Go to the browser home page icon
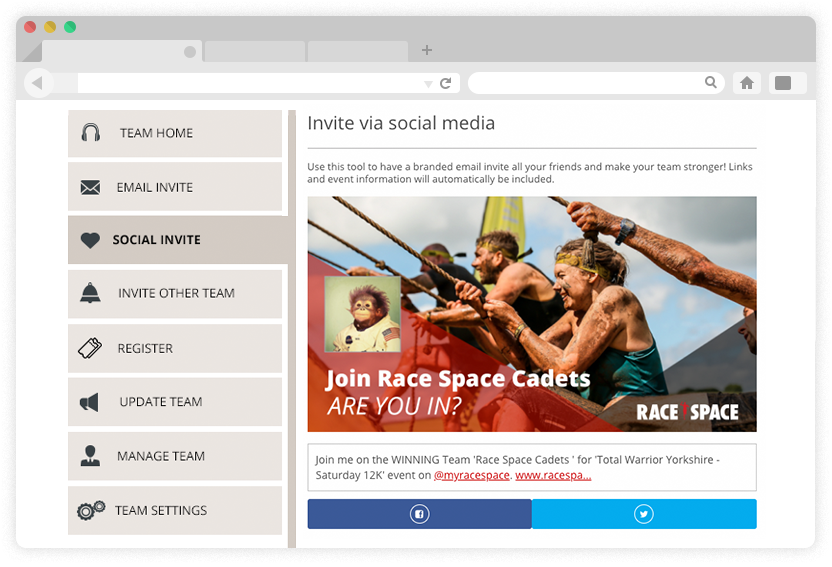The width and height of the screenshot is (832, 567). click(x=747, y=83)
